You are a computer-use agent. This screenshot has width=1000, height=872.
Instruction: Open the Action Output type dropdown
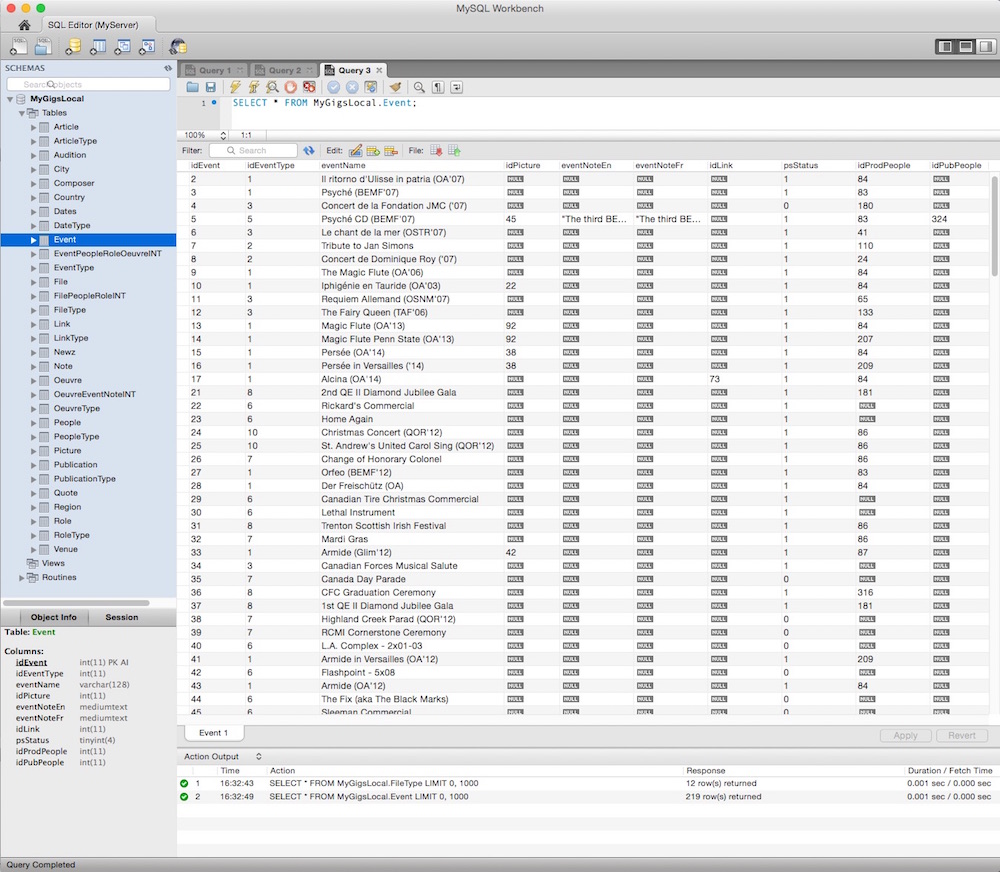point(259,756)
